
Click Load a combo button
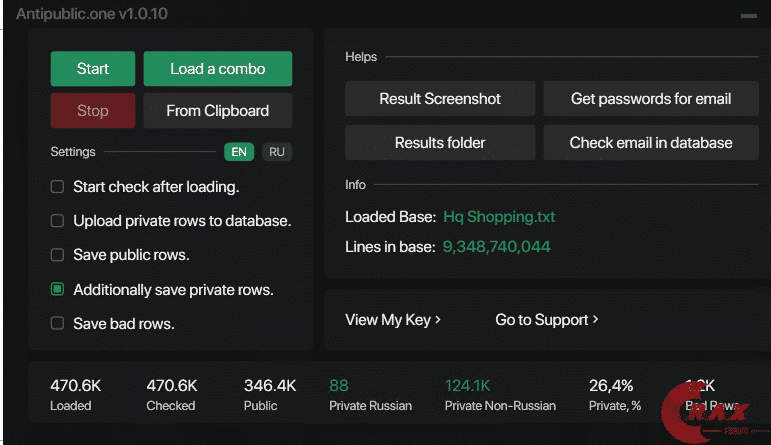(x=217, y=69)
